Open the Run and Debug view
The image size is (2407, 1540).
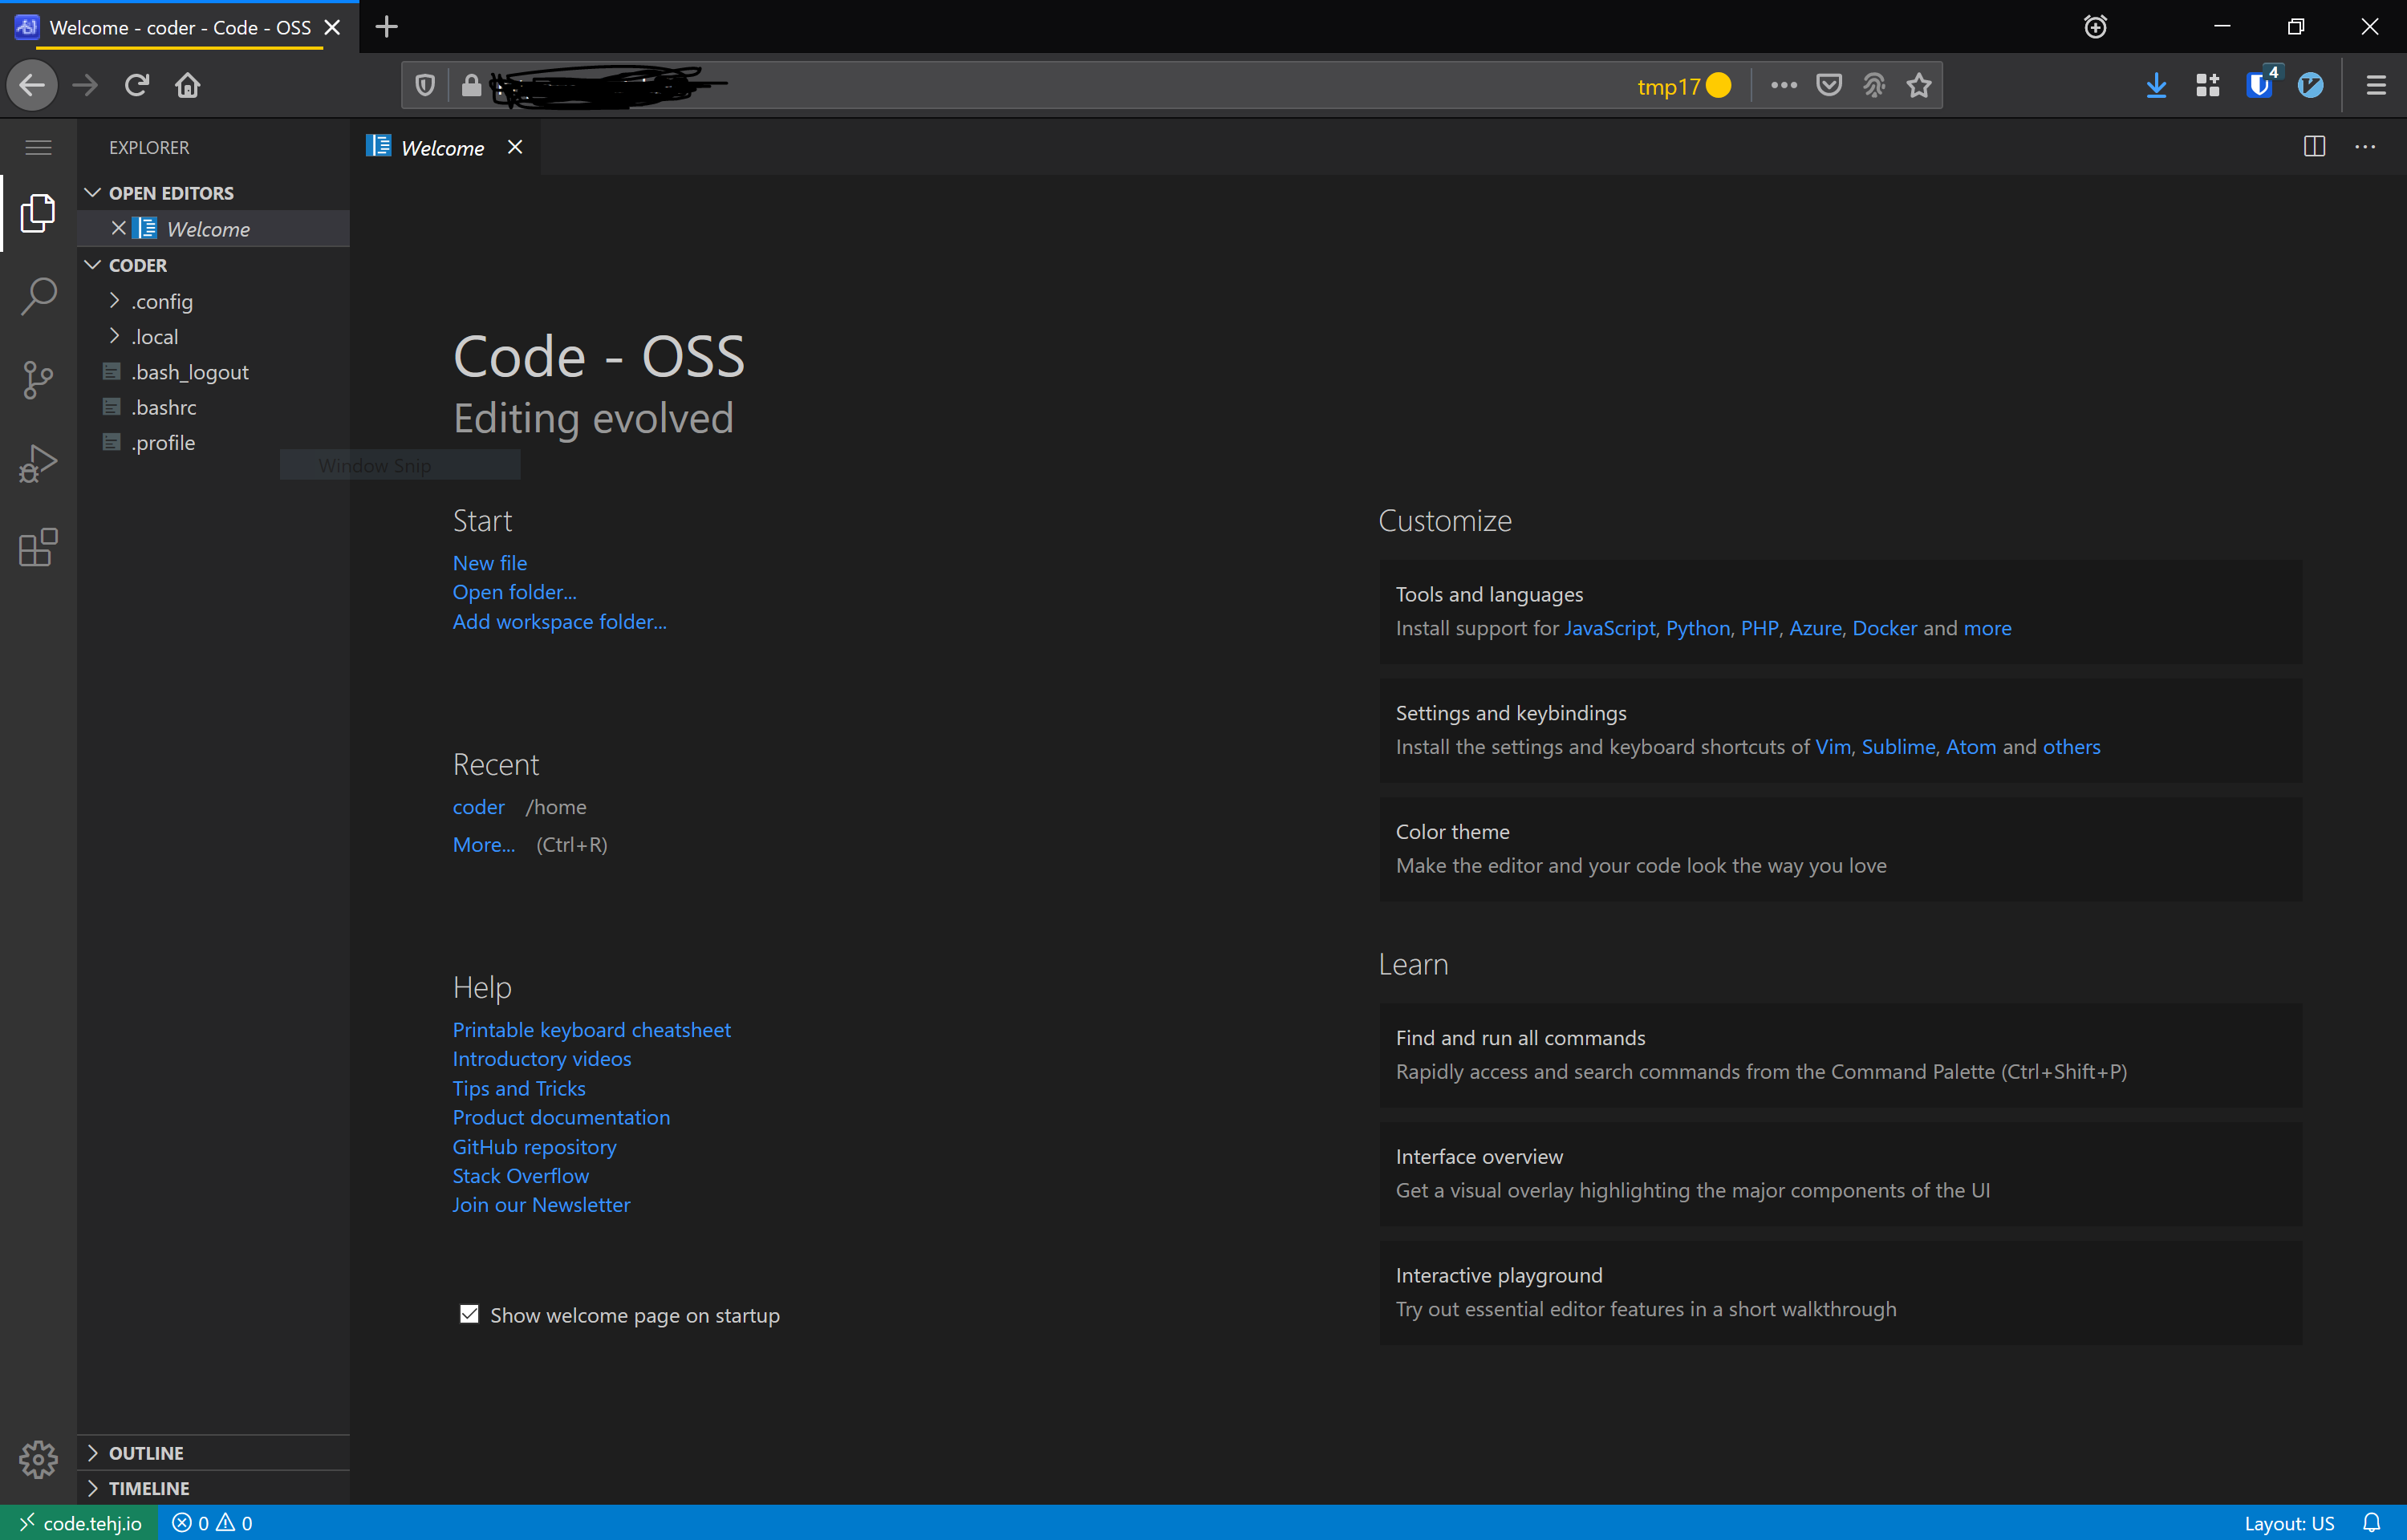(38, 464)
